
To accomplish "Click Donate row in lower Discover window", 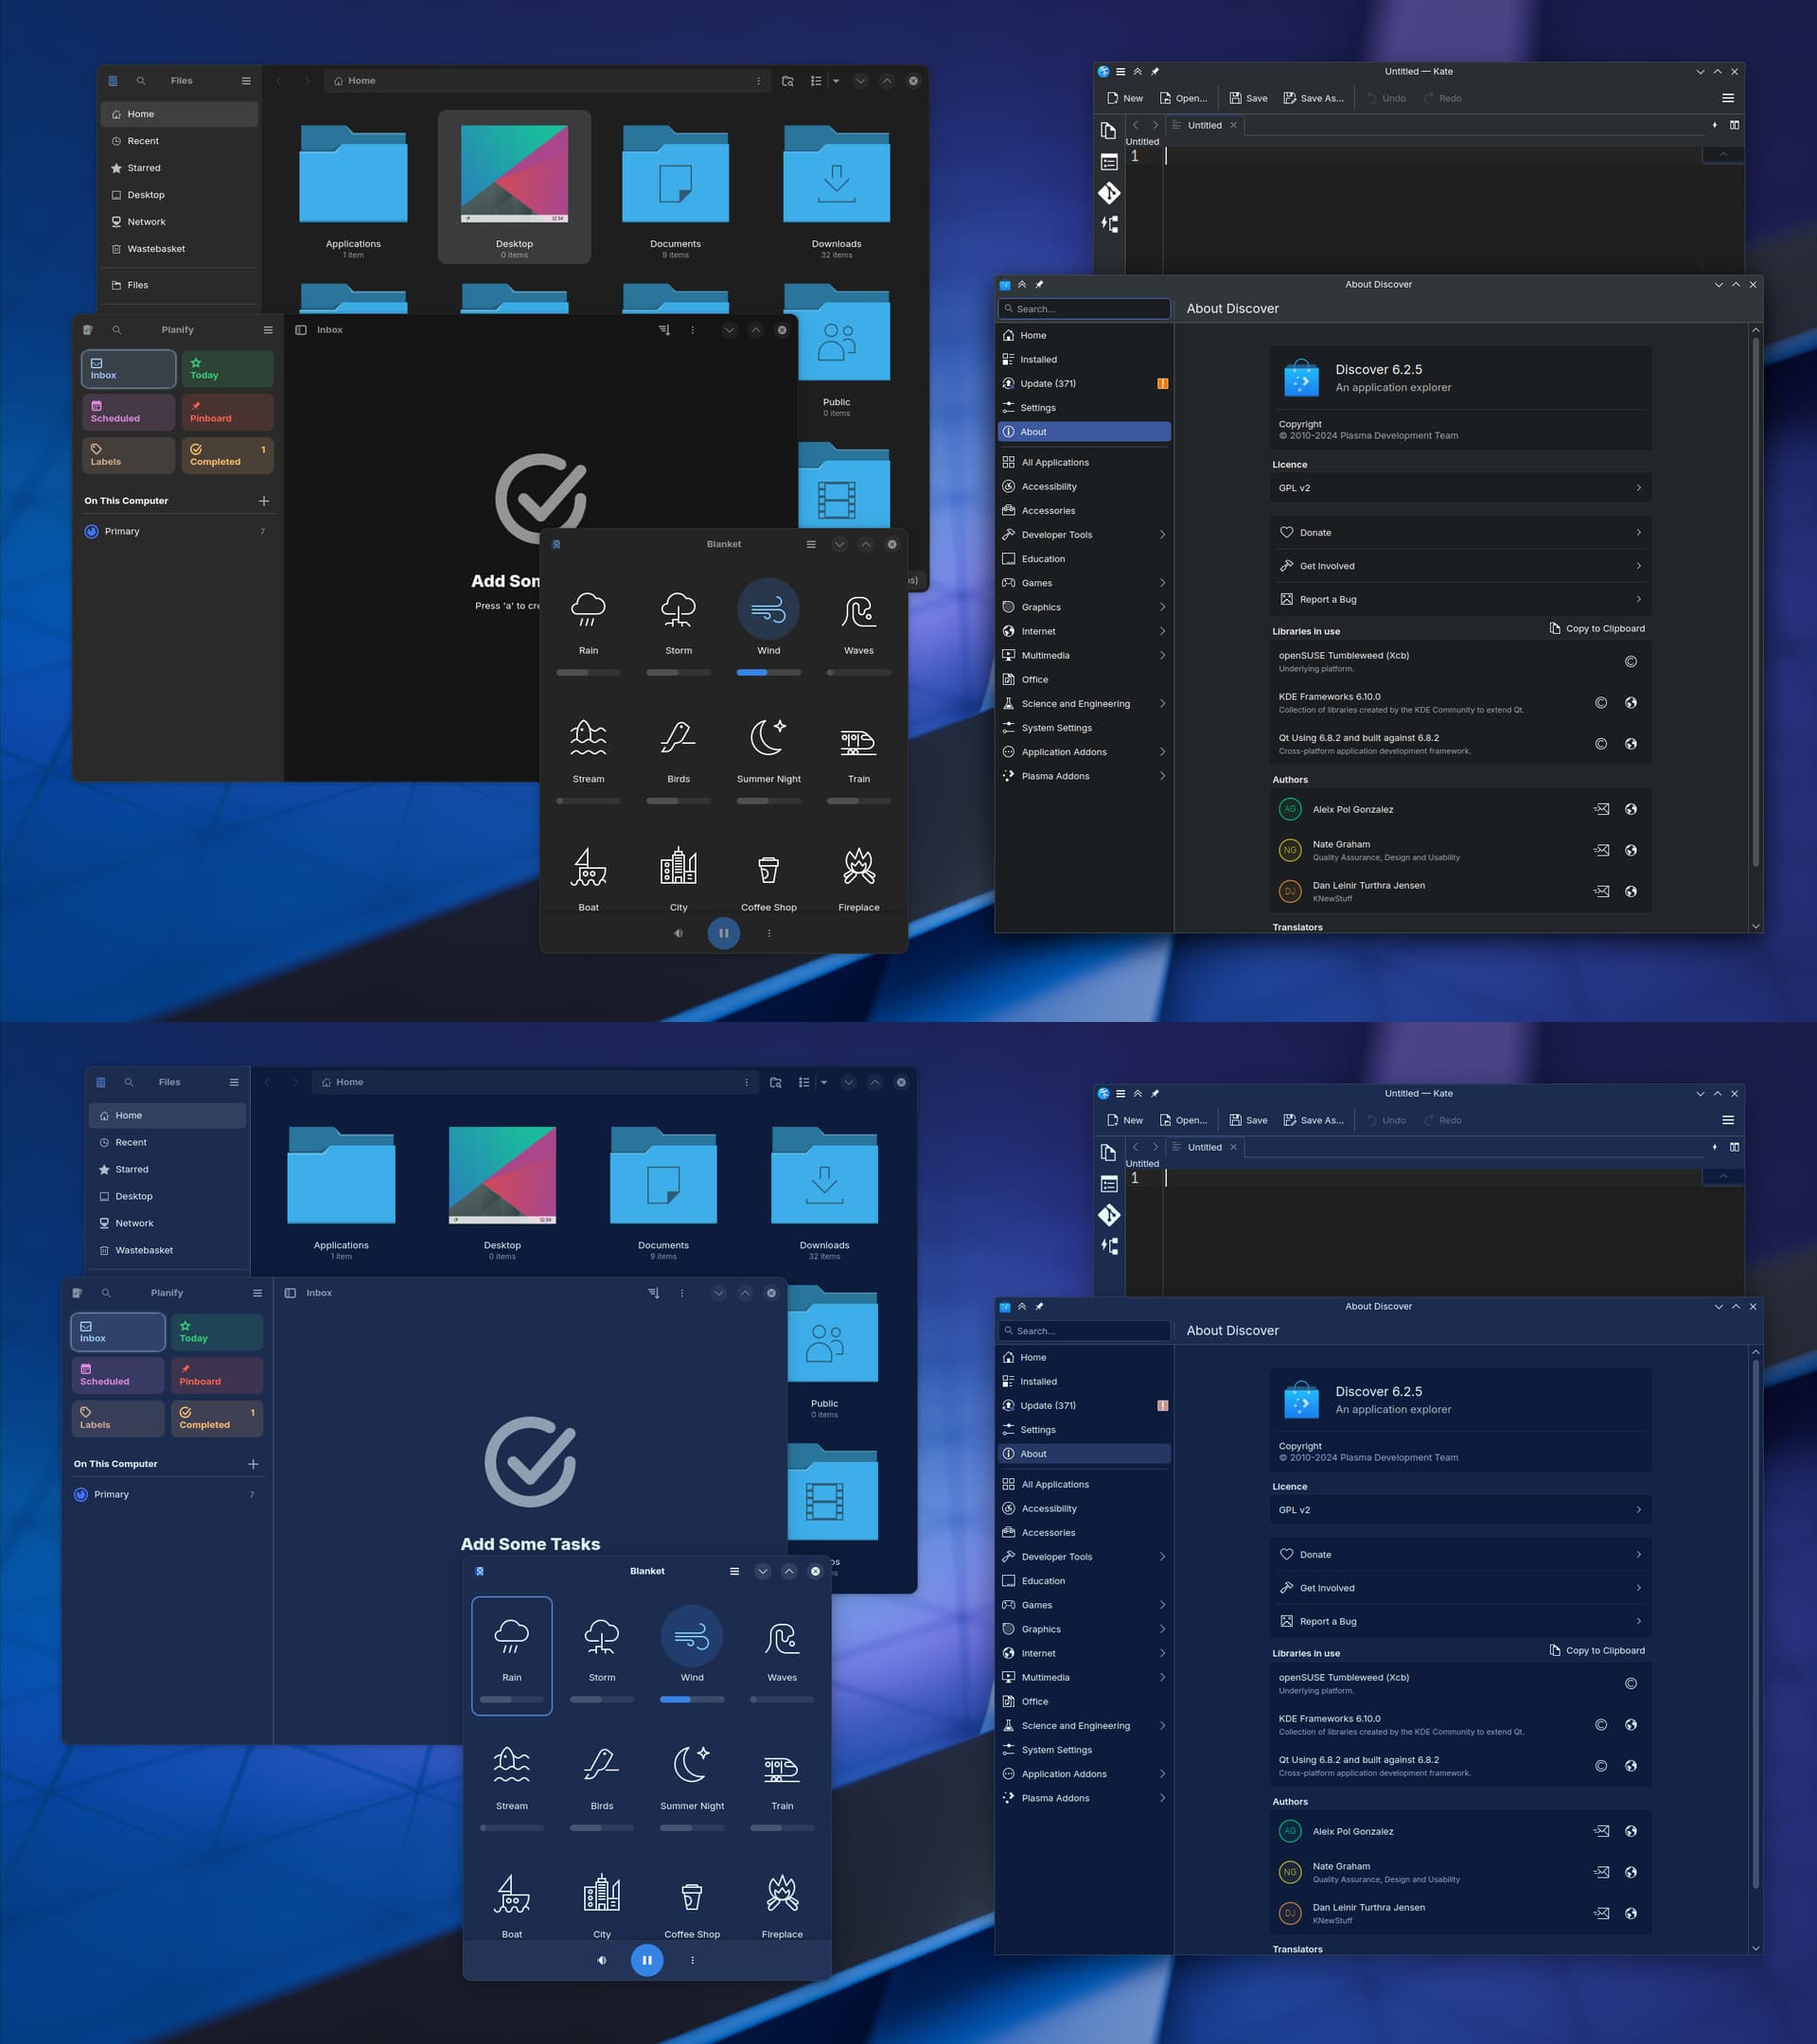I will click(x=1460, y=1554).
